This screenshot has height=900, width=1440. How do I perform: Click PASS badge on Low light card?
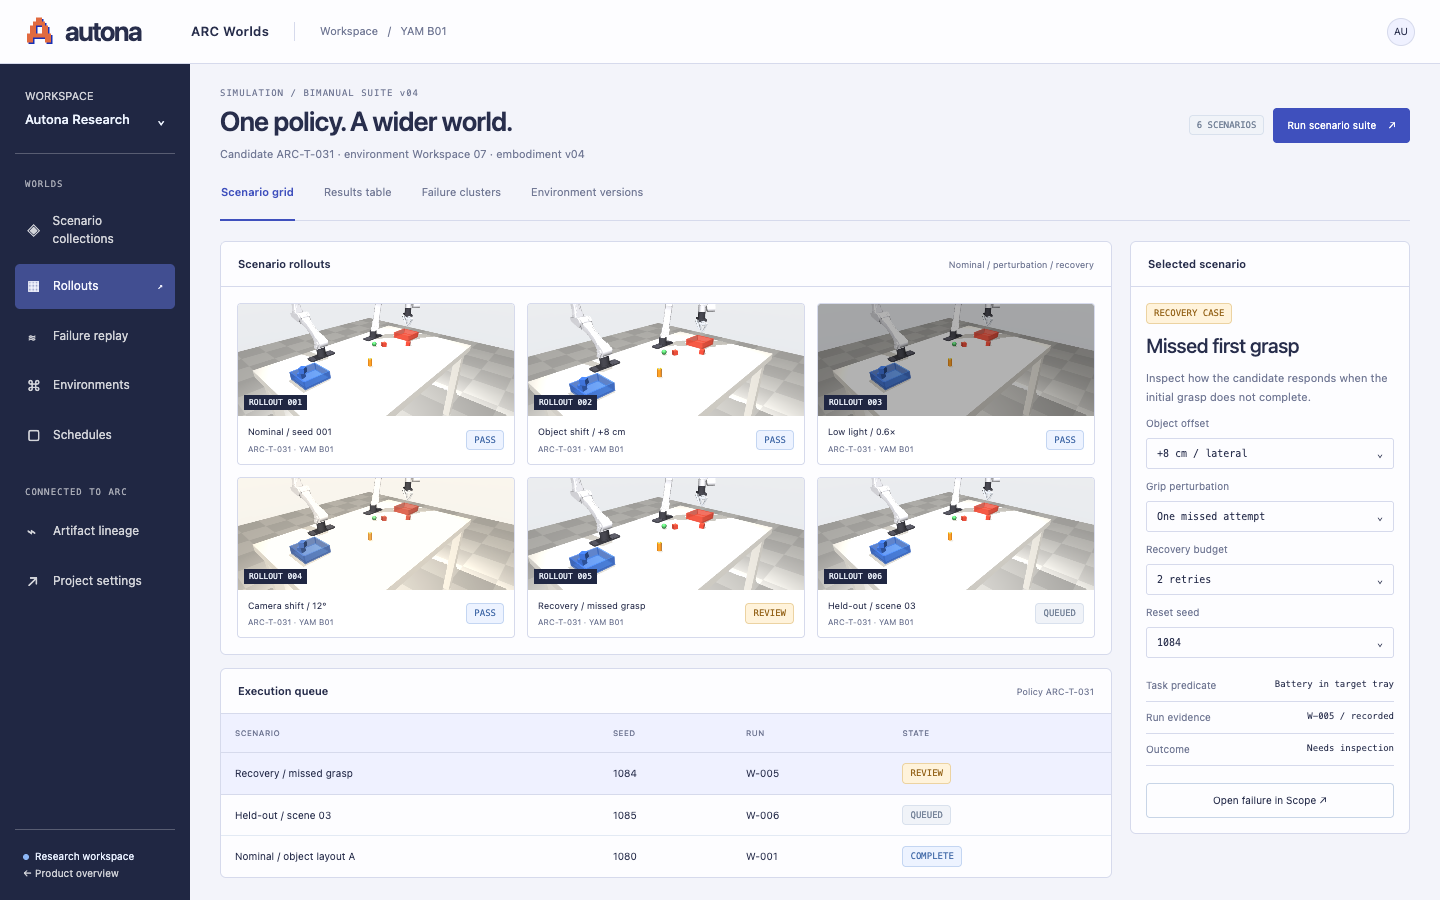pyautogui.click(x=1065, y=440)
